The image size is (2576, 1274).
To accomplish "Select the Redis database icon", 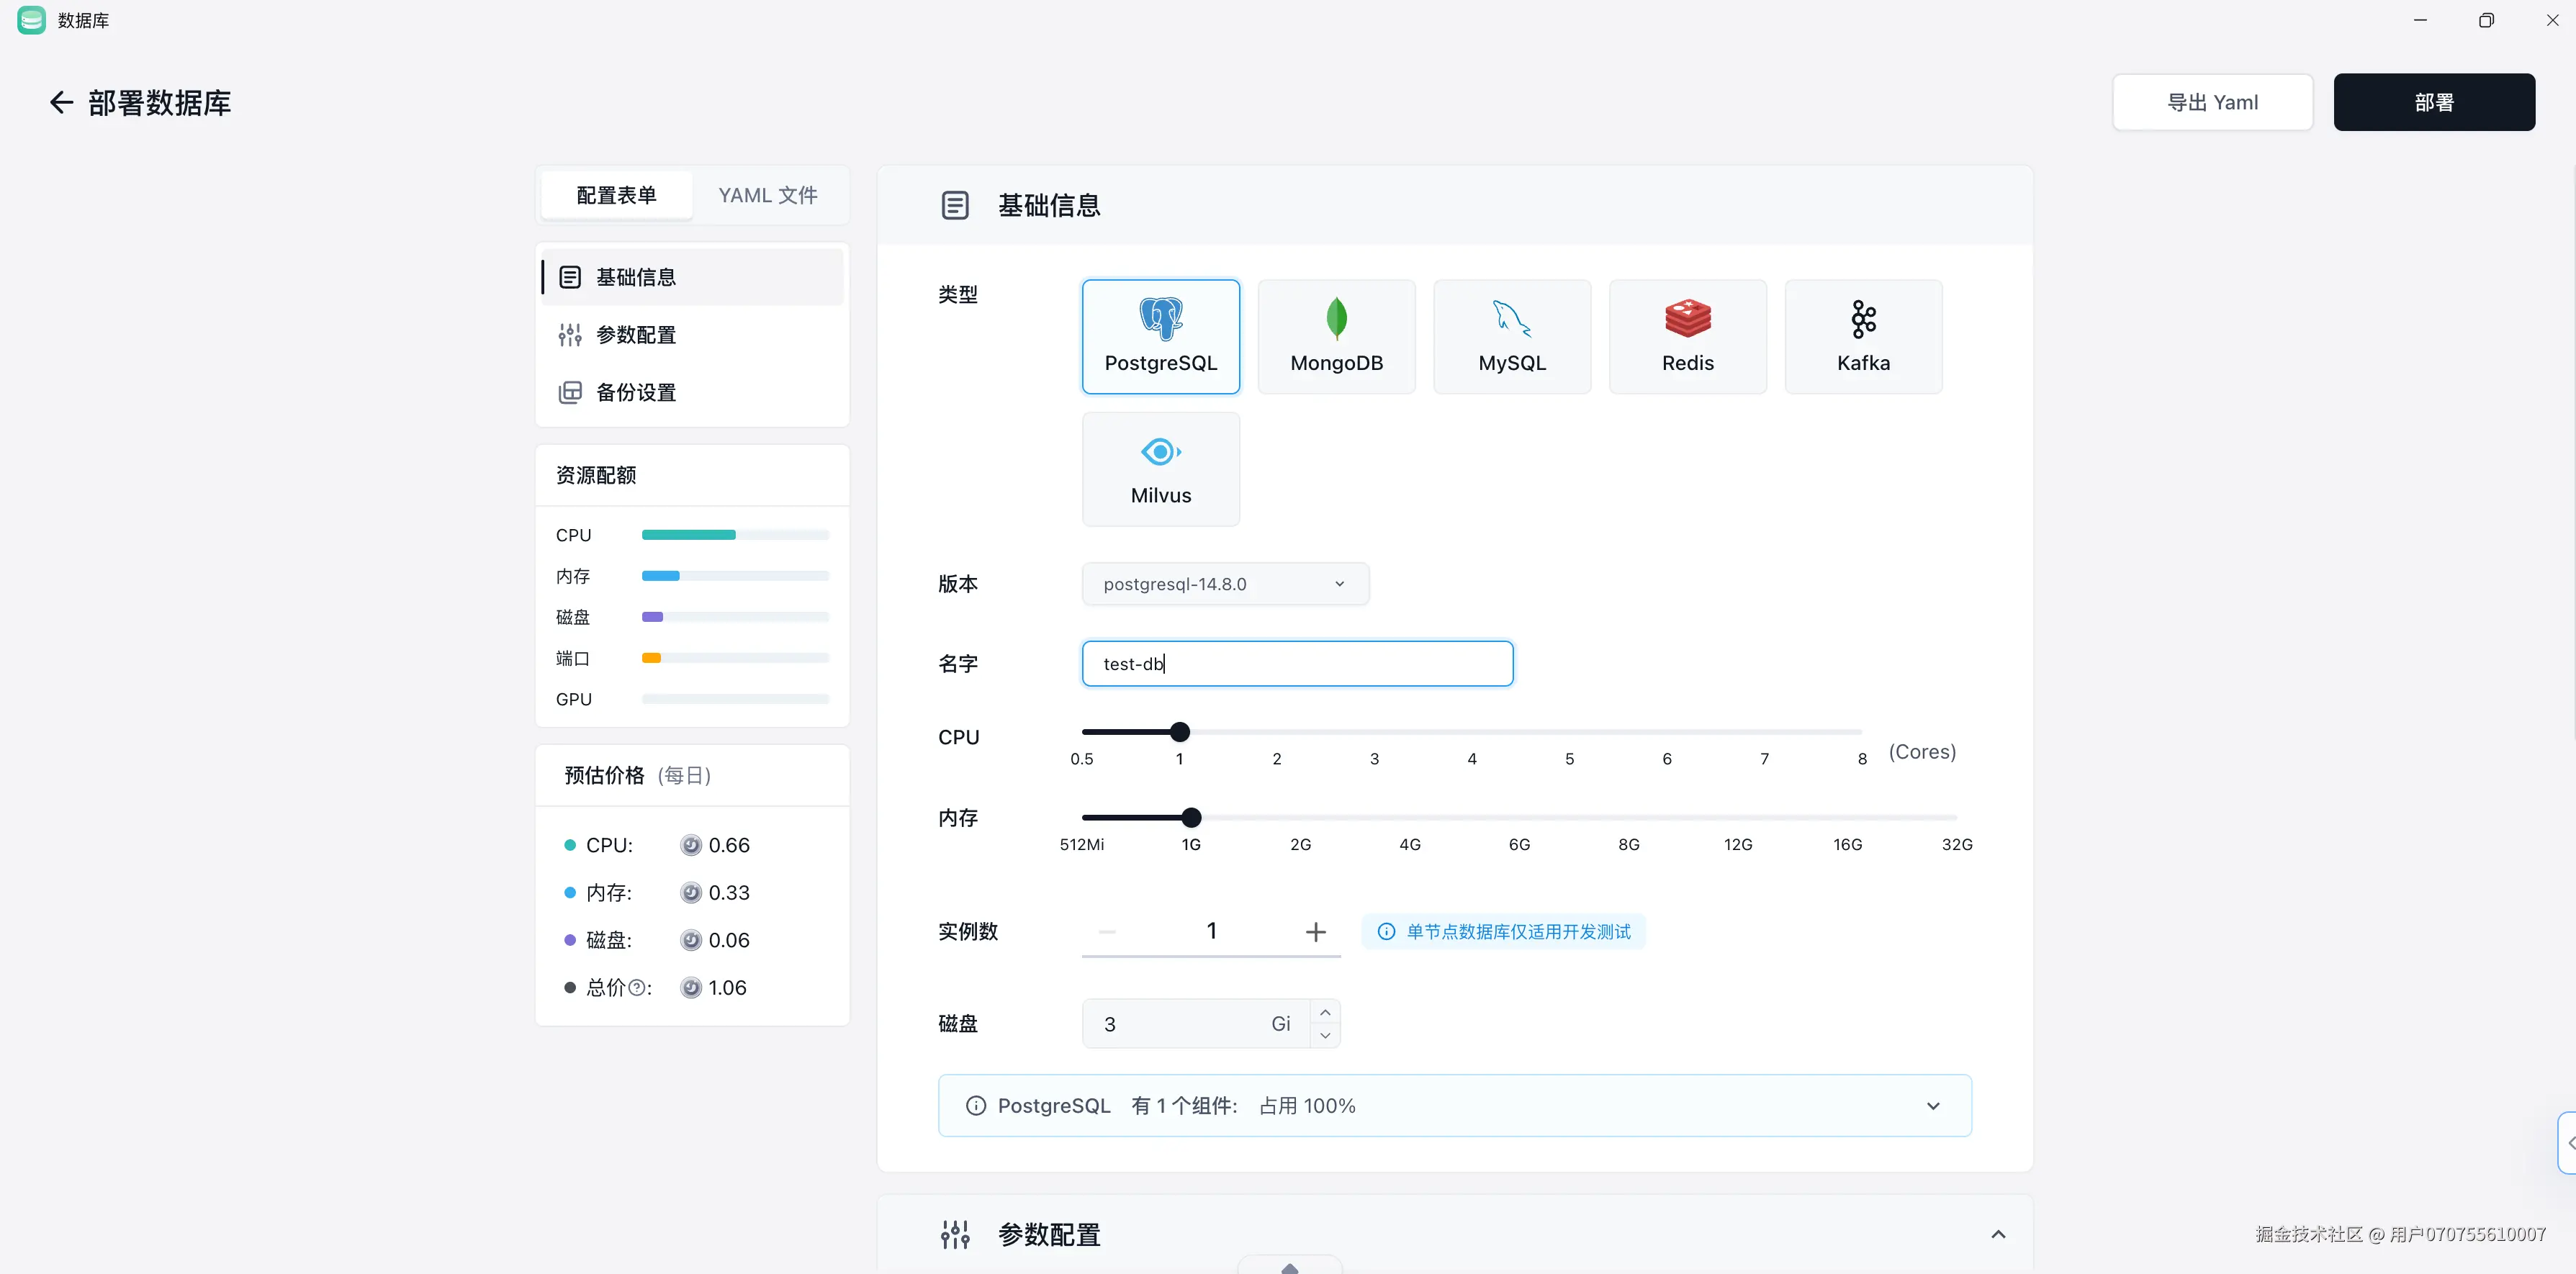I will click(1687, 320).
